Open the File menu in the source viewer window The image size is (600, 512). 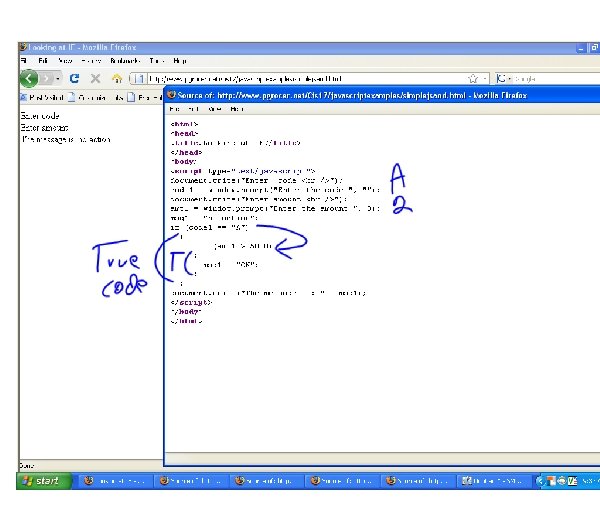pyautogui.click(x=174, y=109)
